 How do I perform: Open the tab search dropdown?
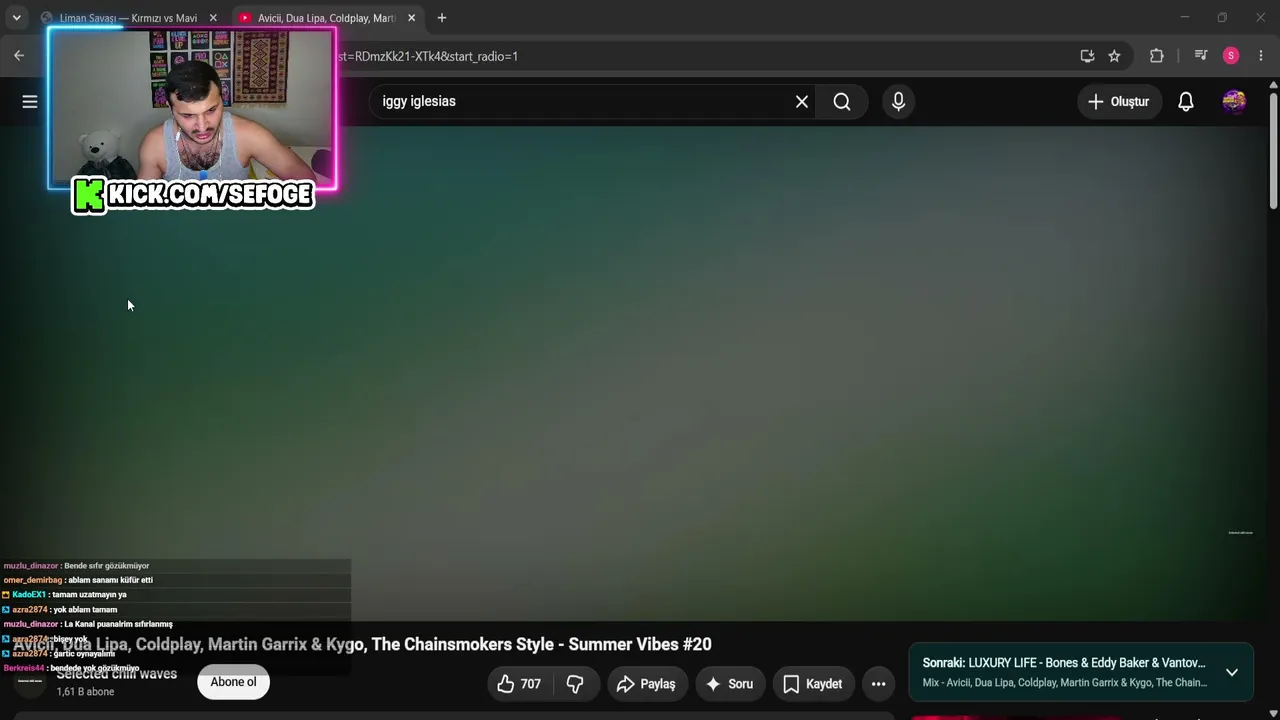(x=16, y=18)
